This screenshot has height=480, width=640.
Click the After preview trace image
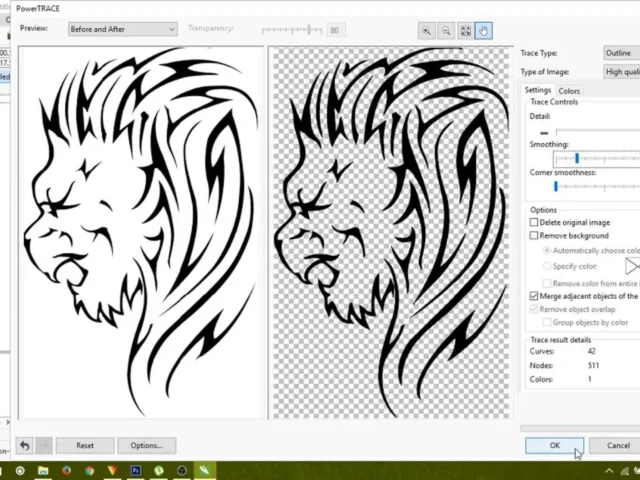click(x=390, y=232)
